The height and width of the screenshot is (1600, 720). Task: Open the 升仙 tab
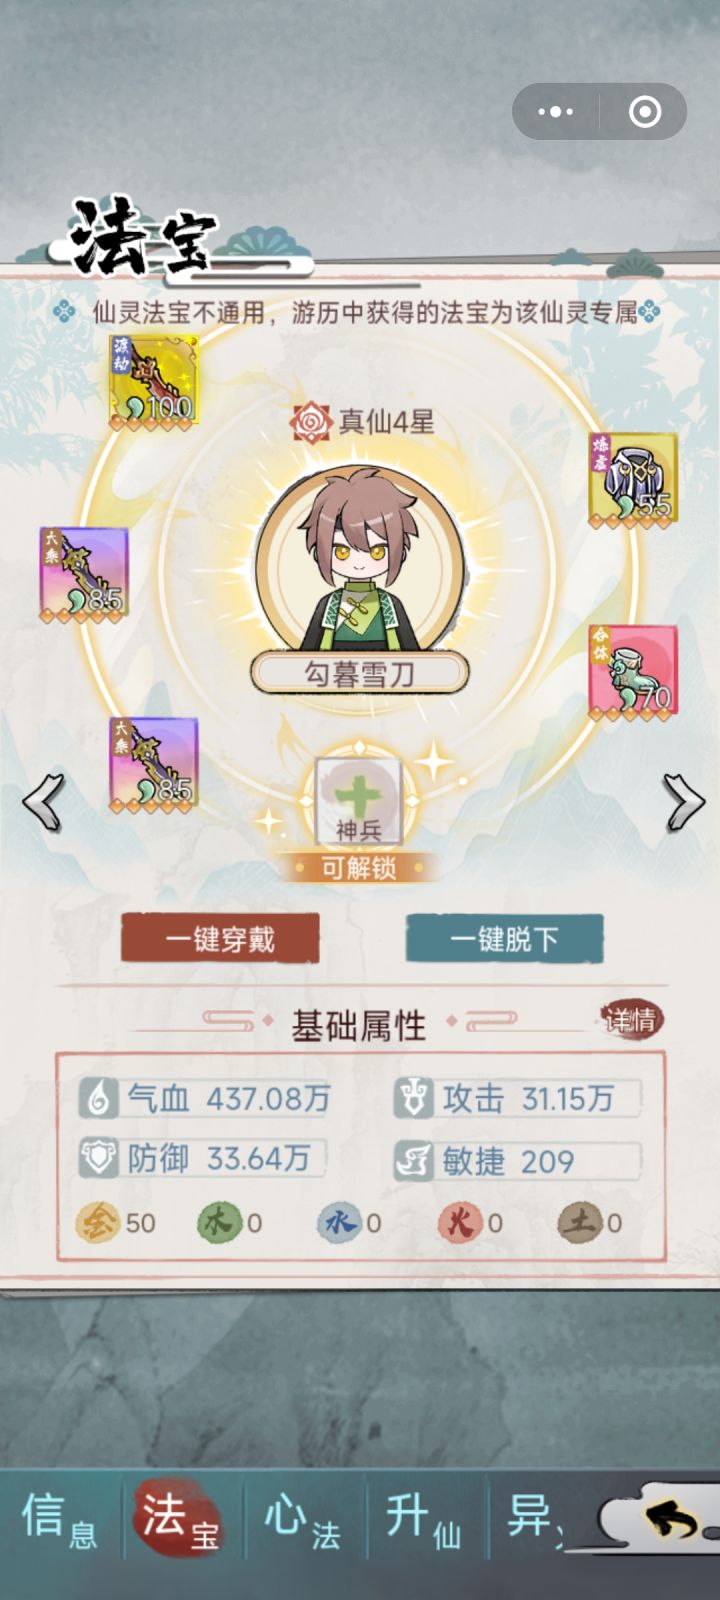[424, 1521]
